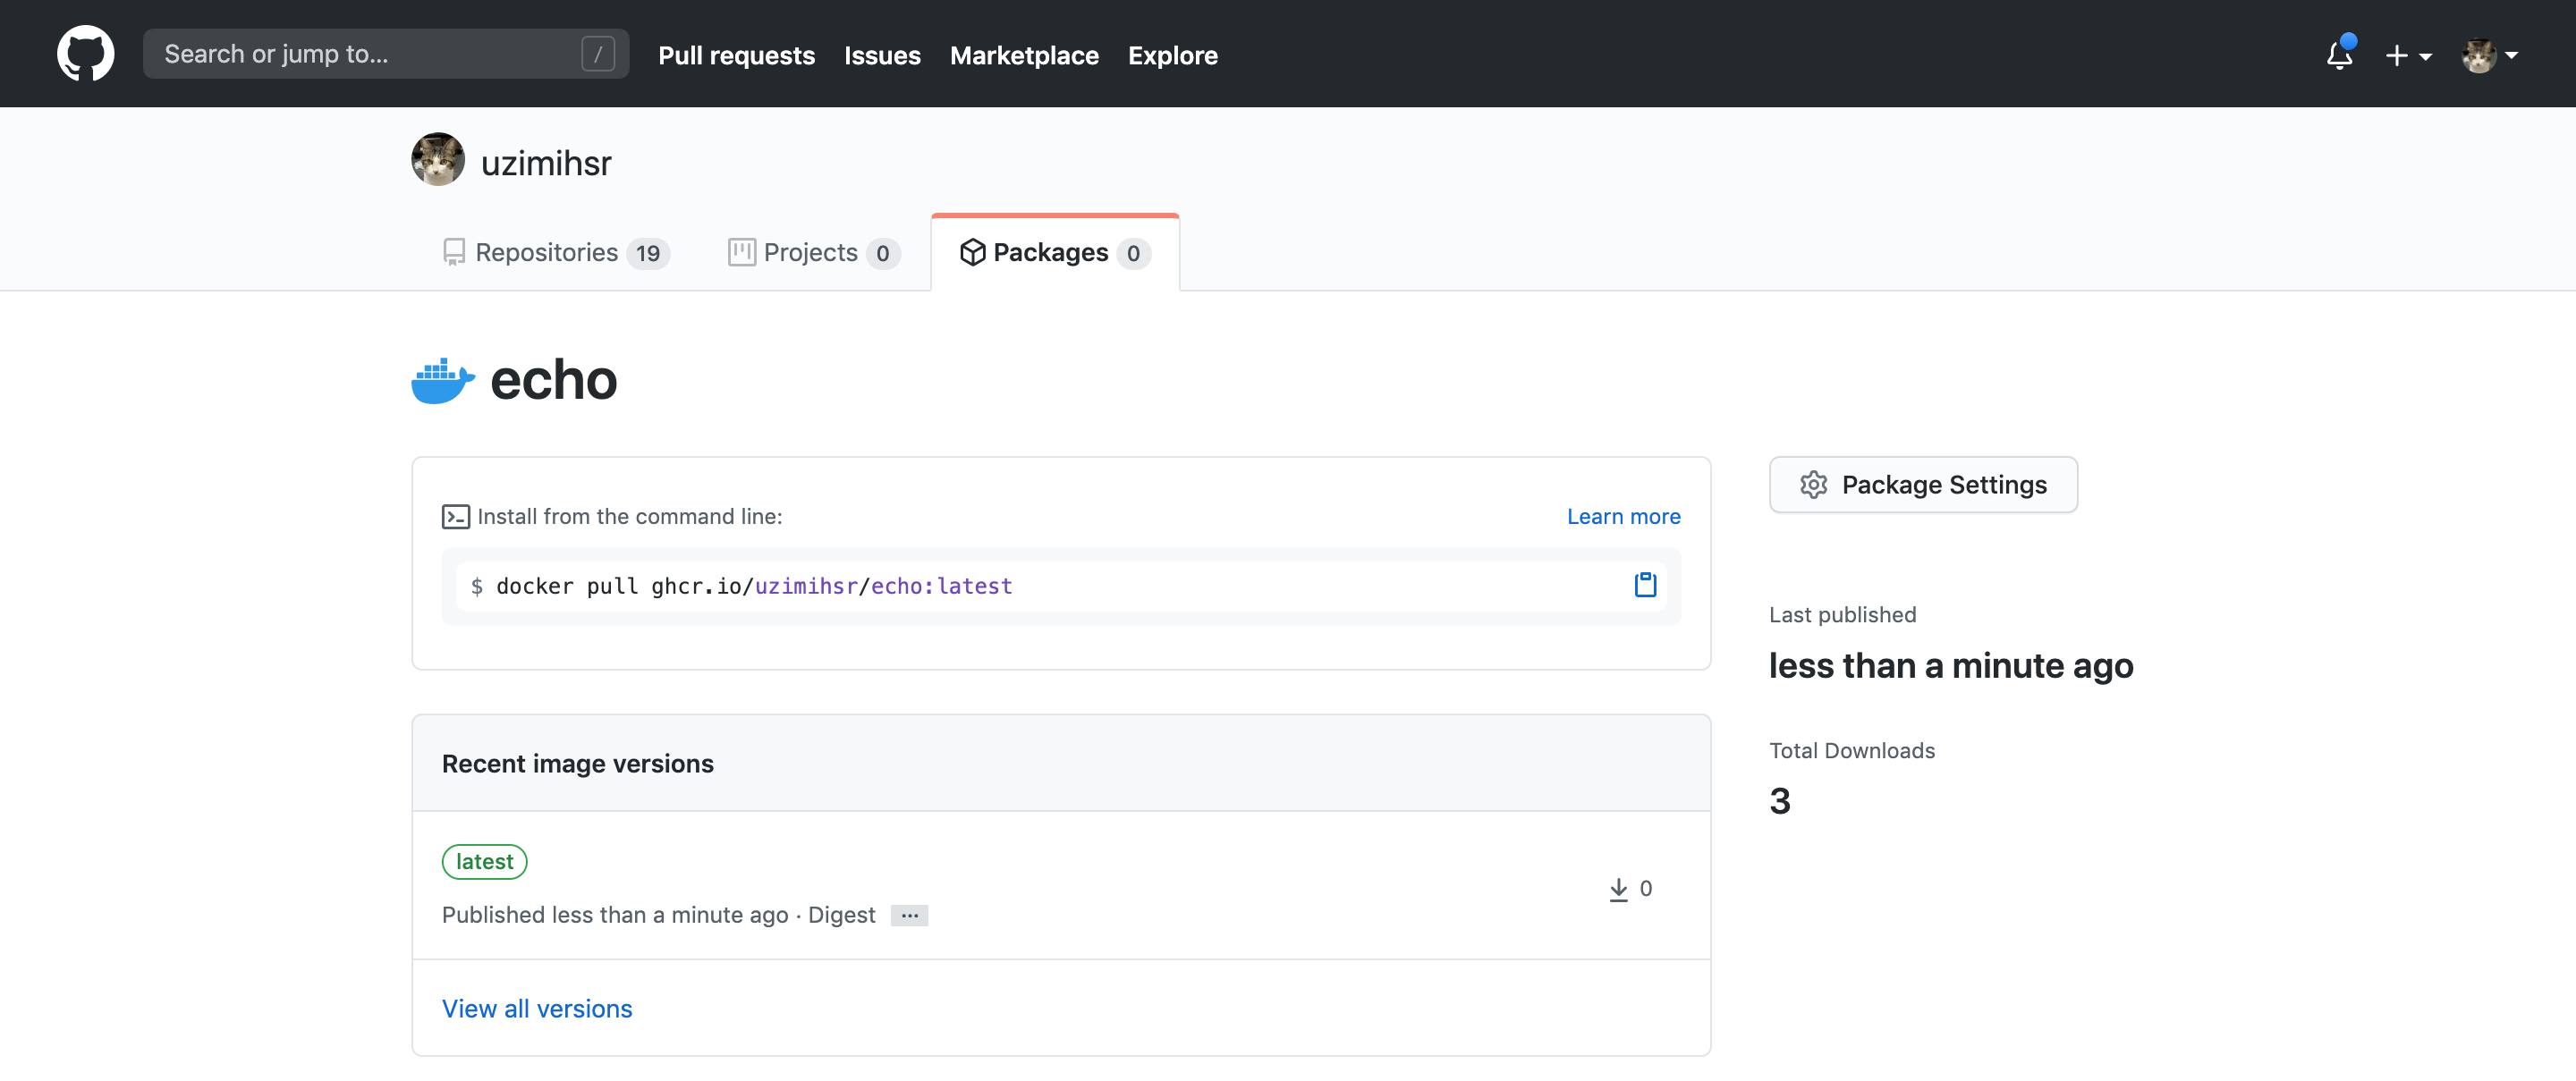The height and width of the screenshot is (1081, 2576).
Task: Follow the Learn more link
Action: [1623, 516]
